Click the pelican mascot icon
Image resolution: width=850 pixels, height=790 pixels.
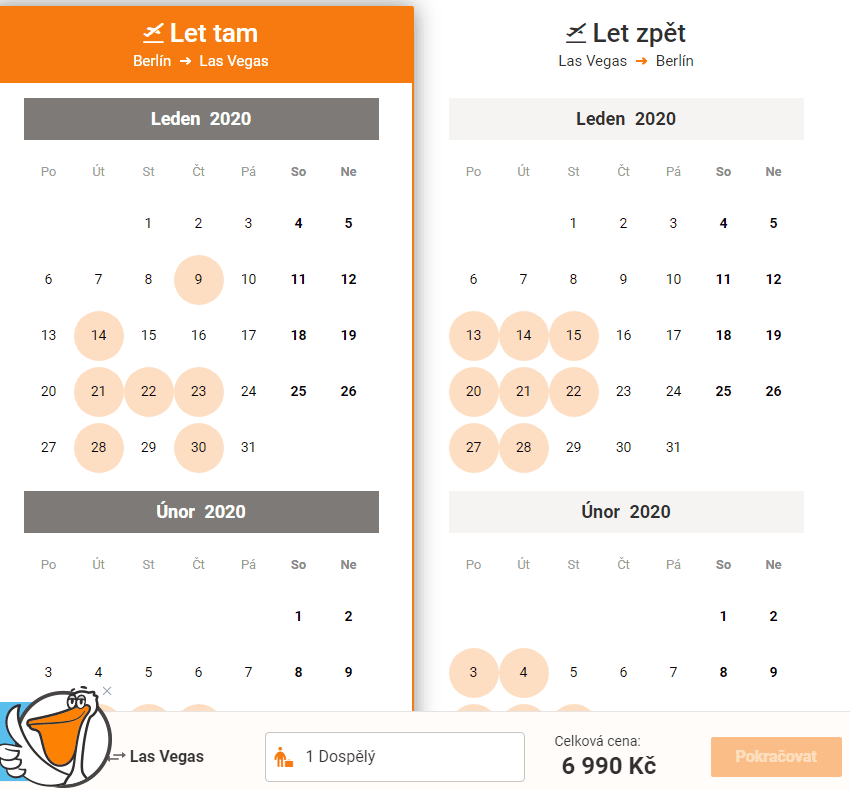55,738
